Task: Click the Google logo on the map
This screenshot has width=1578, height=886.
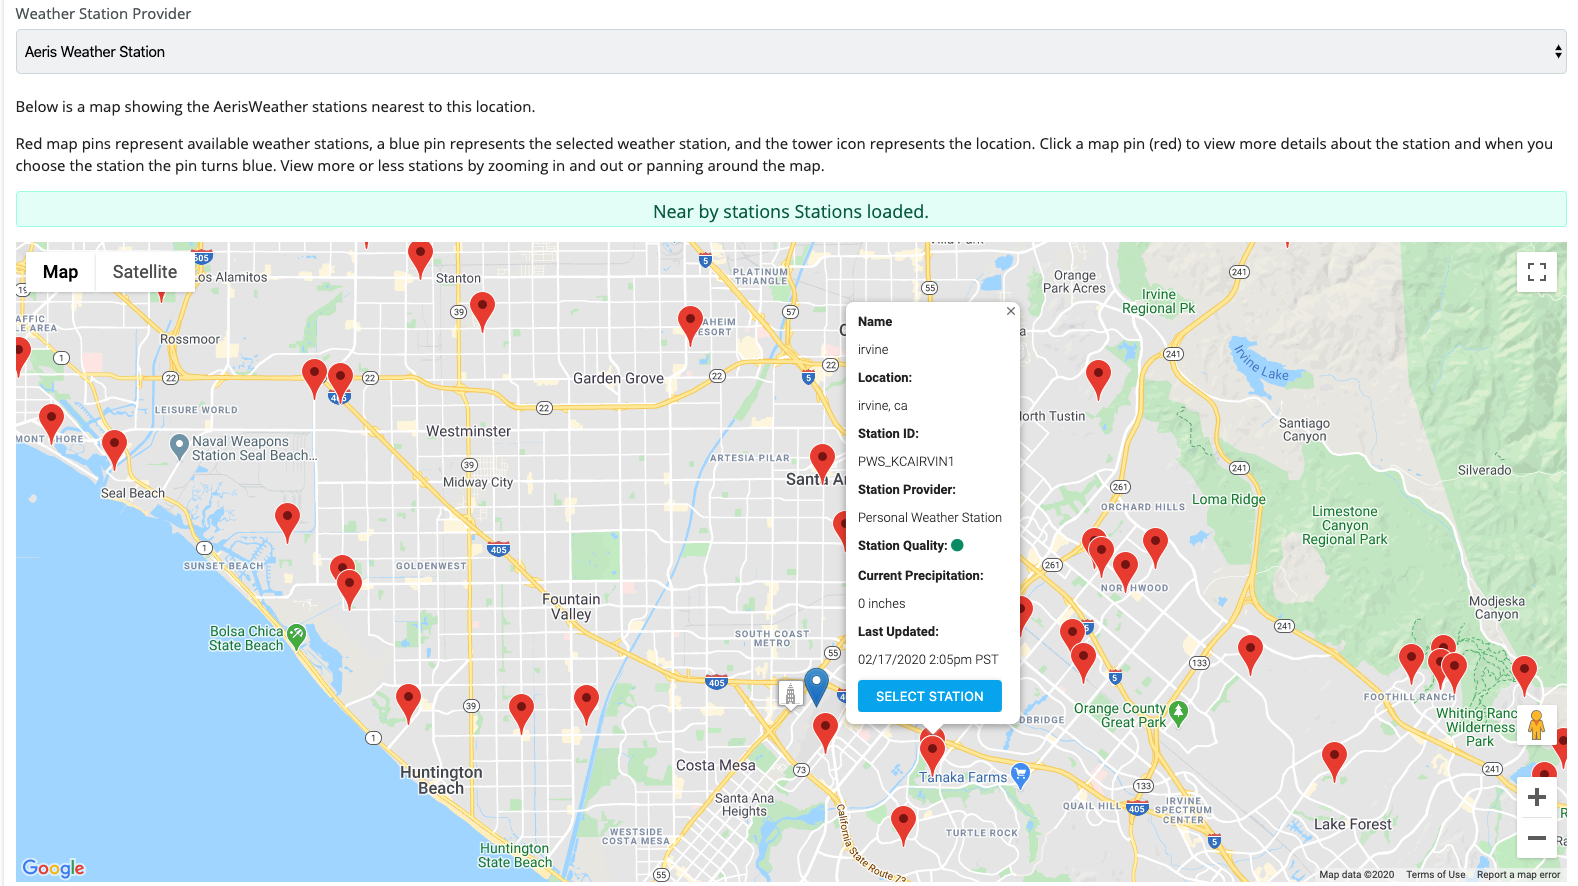Action: [54, 868]
